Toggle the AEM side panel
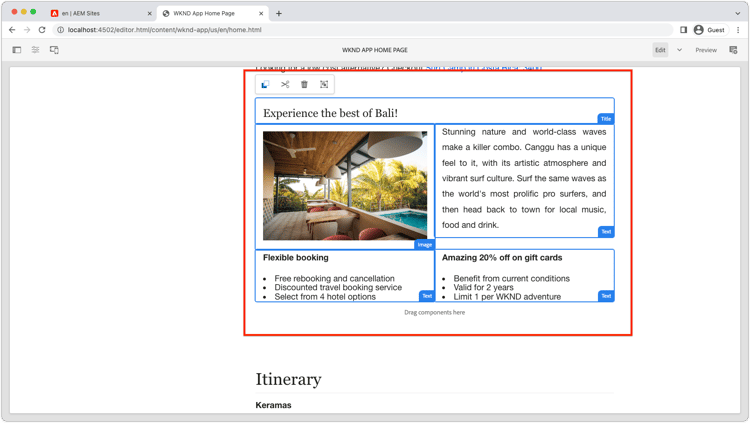Viewport: 750px width, 423px height. 17,50
